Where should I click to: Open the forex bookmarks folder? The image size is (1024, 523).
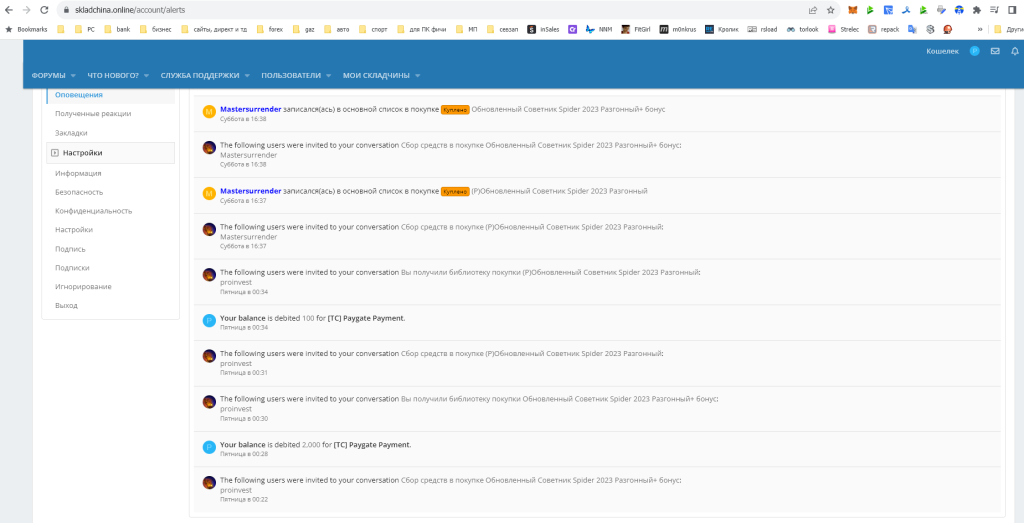point(270,29)
